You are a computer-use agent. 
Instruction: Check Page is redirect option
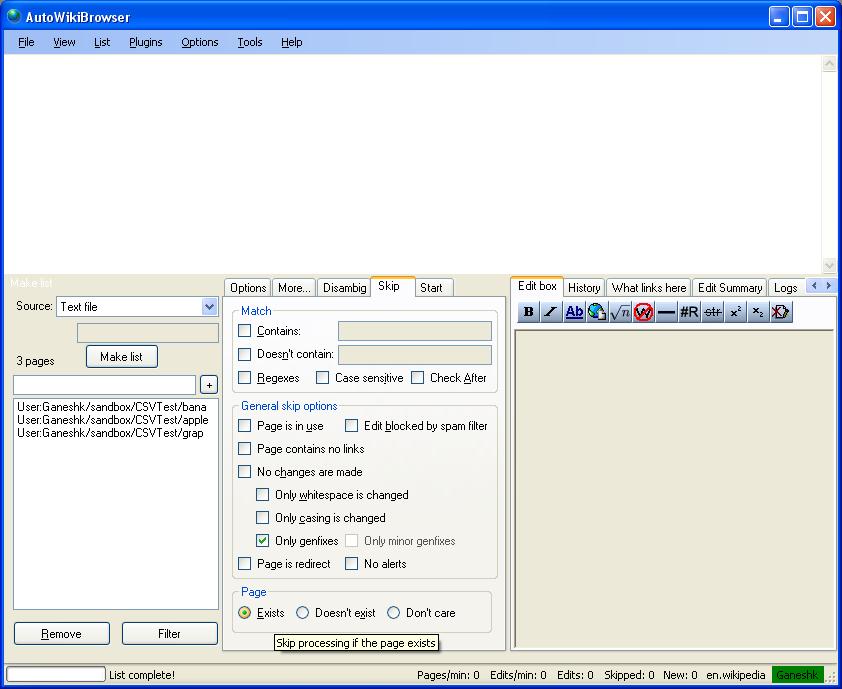[244, 564]
